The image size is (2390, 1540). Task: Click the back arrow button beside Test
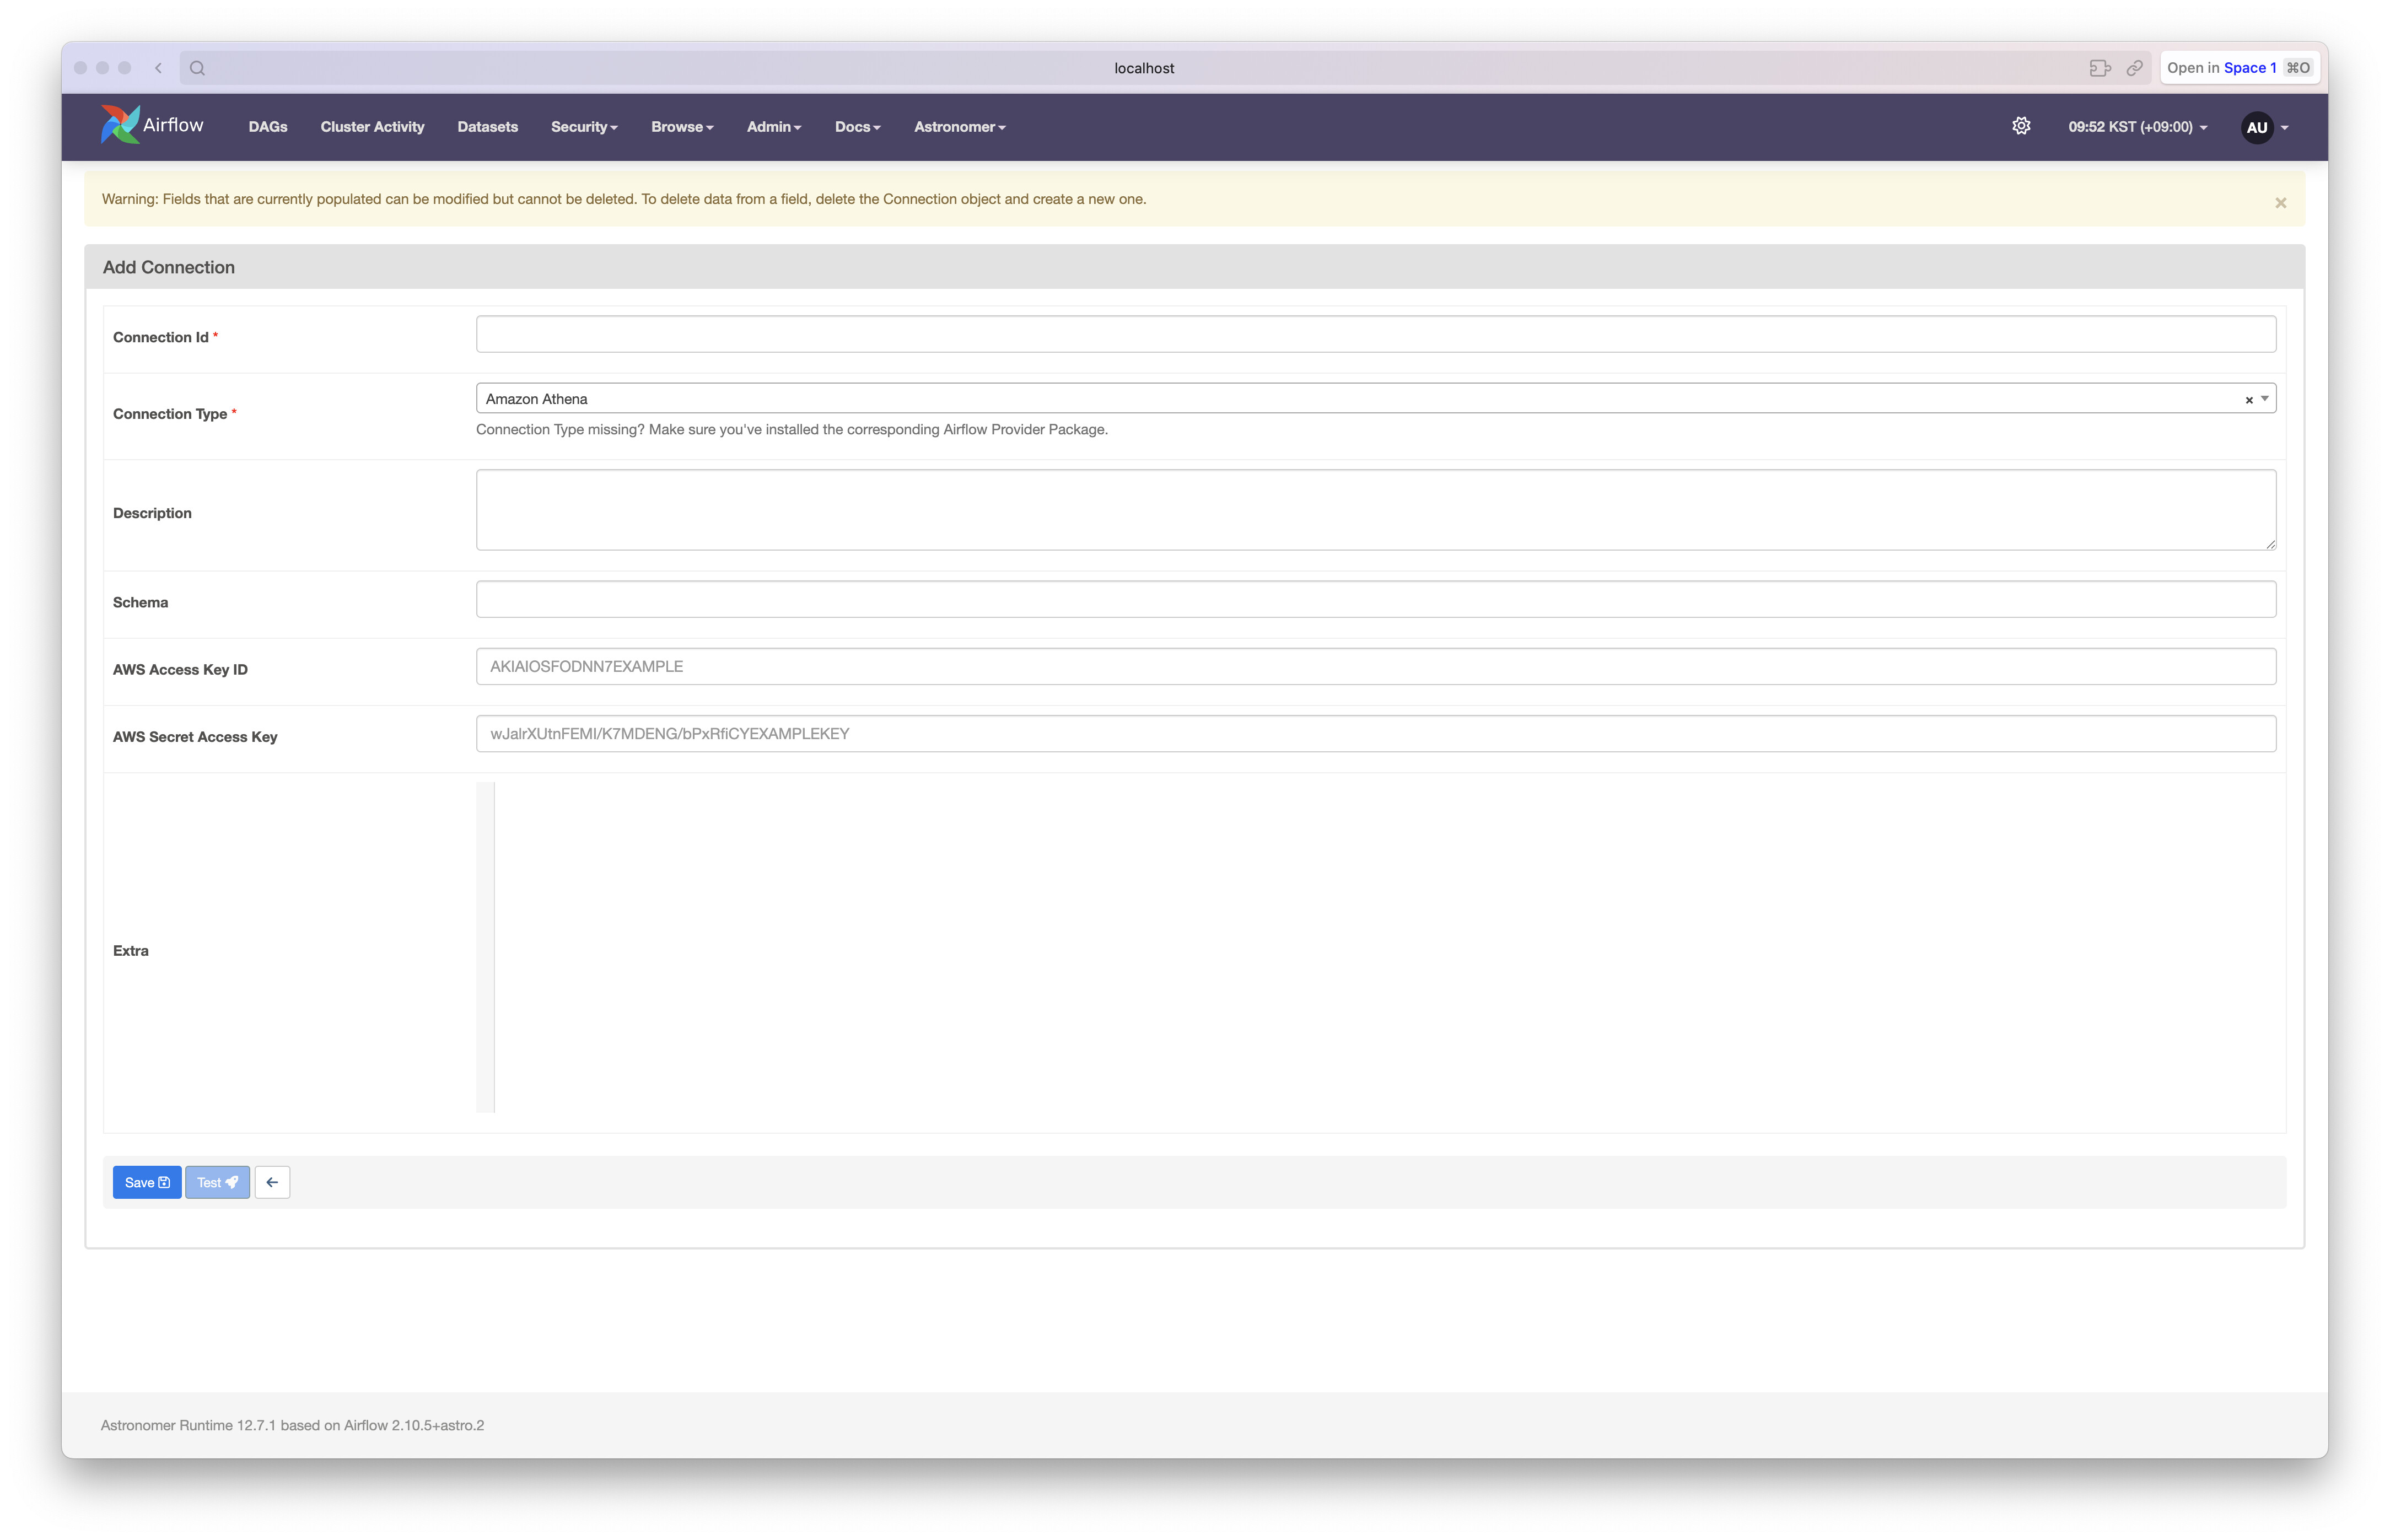pos(272,1182)
